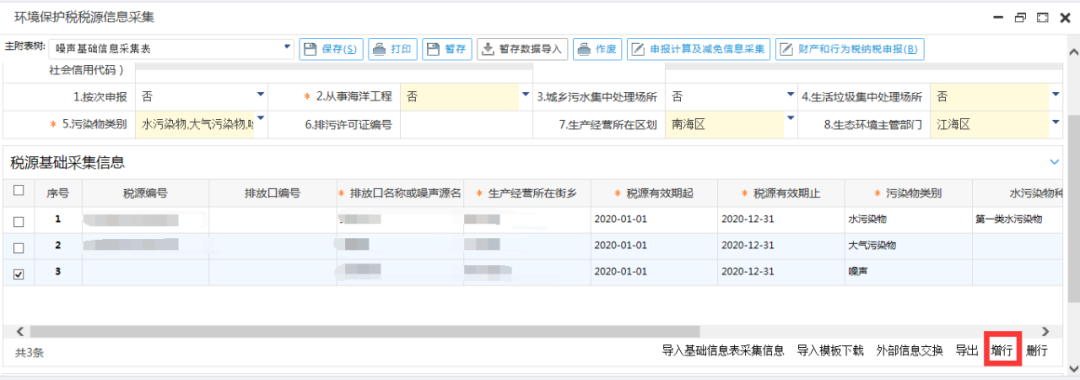This screenshot has height=380, width=1080.
Task: Click the 污染物类别 column header
Action: pyautogui.click(x=908, y=193)
